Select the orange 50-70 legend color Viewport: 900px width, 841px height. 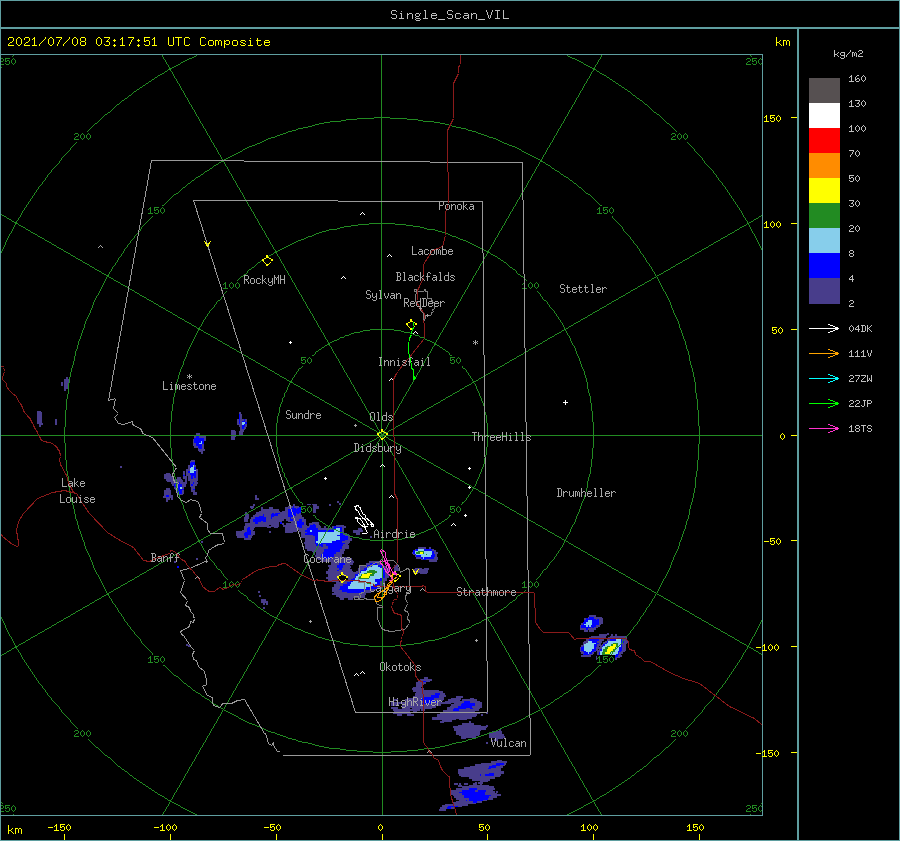click(x=824, y=166)
